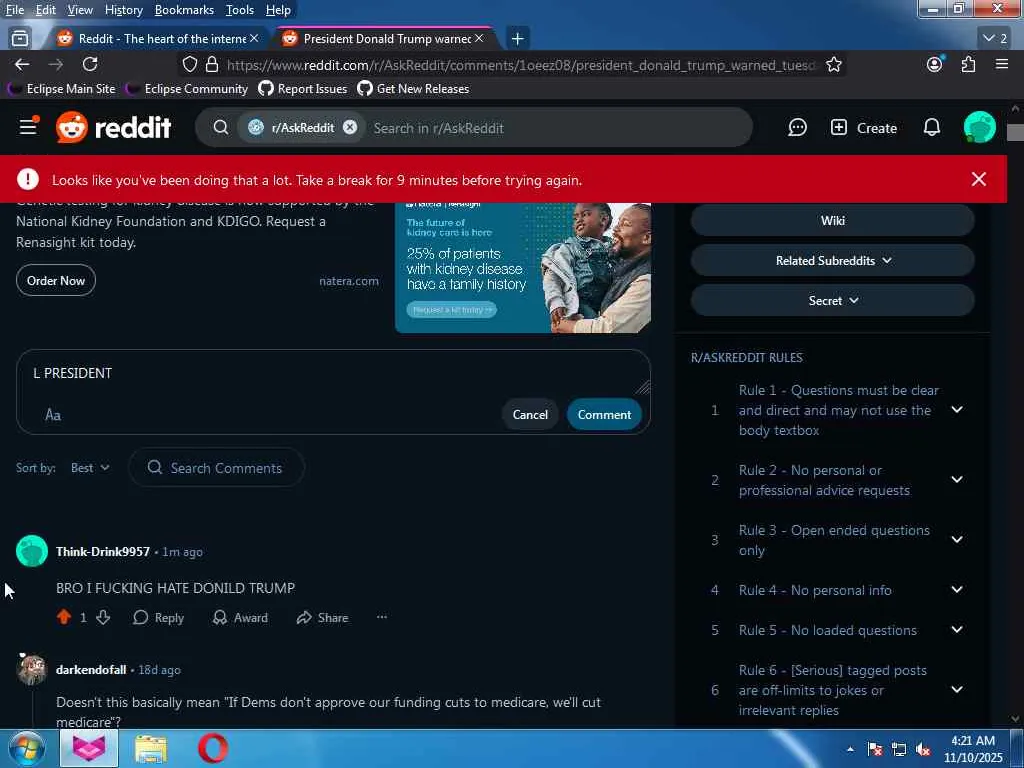Remove the r/AskReddit search filter chip
1024x768 pixels.
[350, 127]
